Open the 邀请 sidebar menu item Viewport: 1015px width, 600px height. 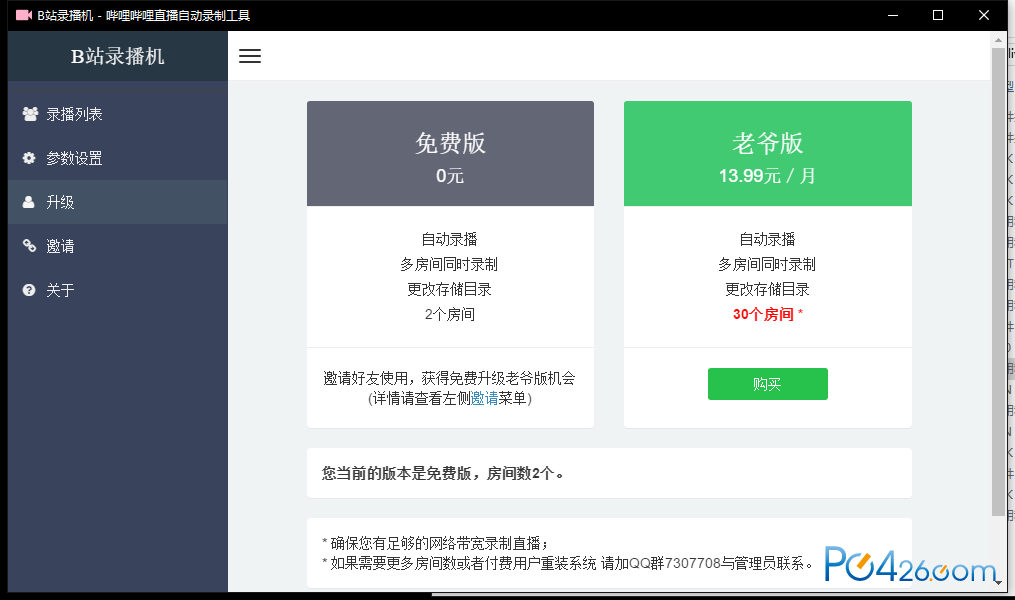tap(118, 247)
